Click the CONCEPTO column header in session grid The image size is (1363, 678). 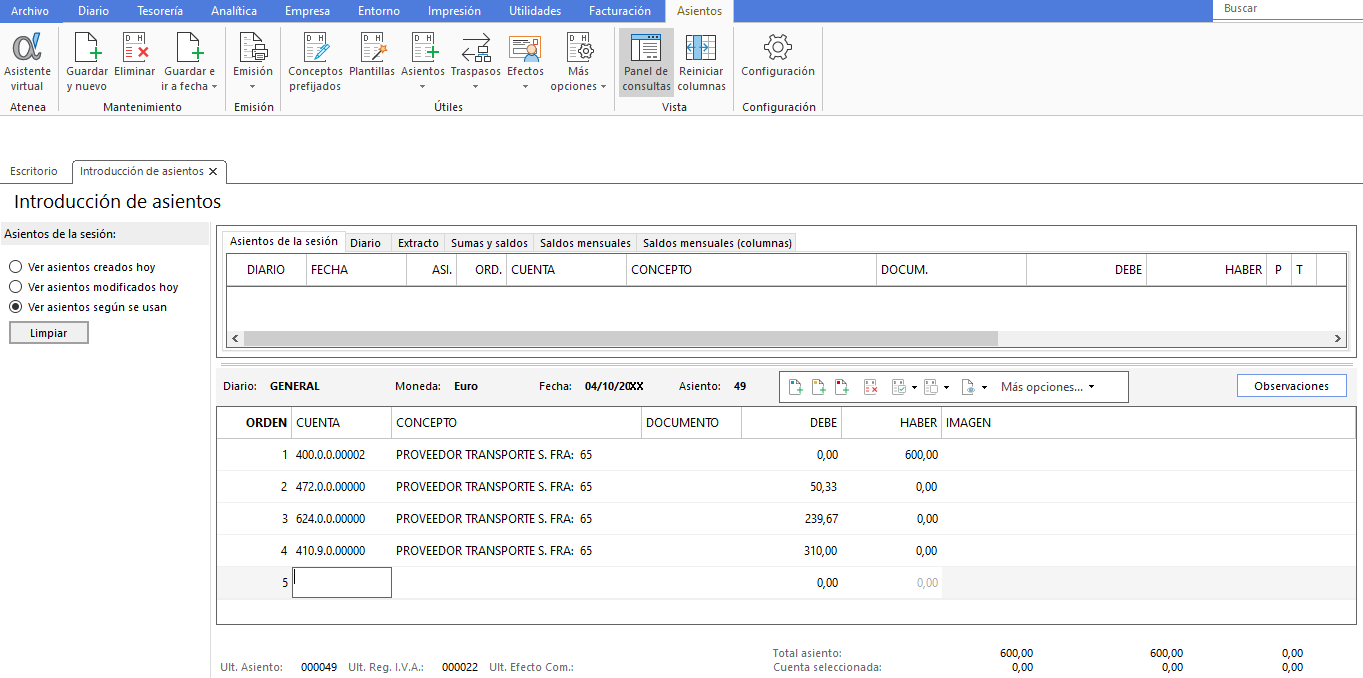pos(751,270)
